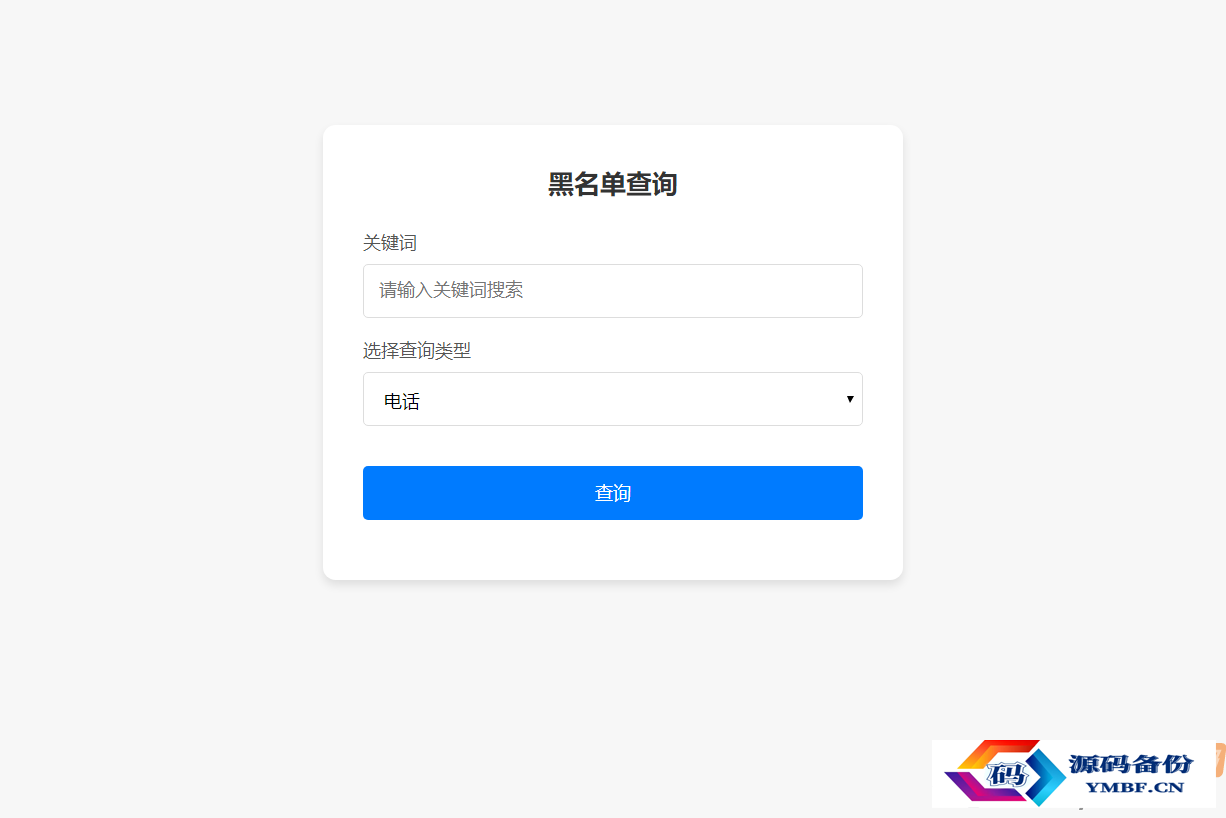Screen dimensions: 1226x818
Task: Click the 码 character logo icon
Action: coord(1007,773)
